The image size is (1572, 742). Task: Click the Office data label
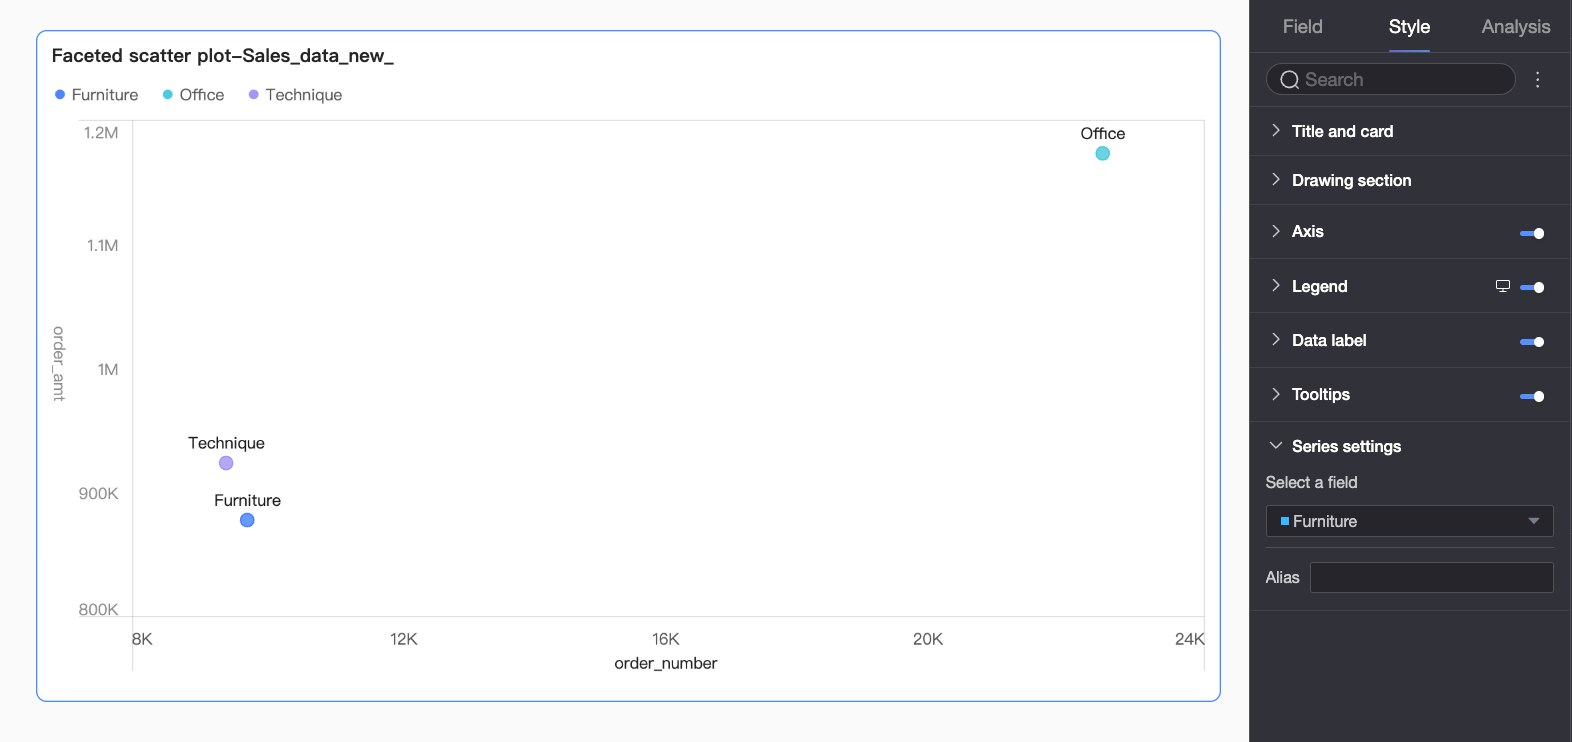(1103, 133)
